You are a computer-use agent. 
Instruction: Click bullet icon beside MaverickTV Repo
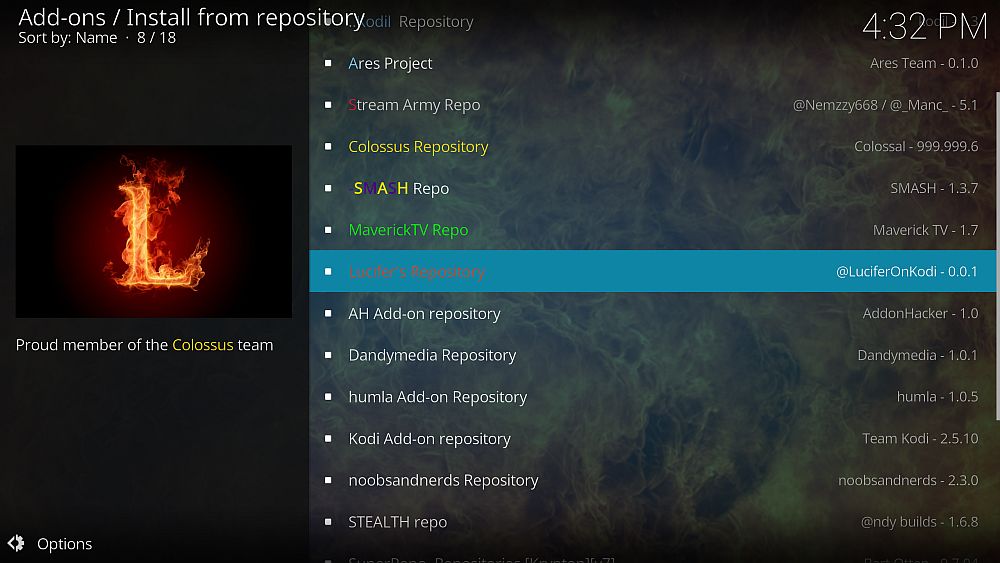click(x=328, y=230)
